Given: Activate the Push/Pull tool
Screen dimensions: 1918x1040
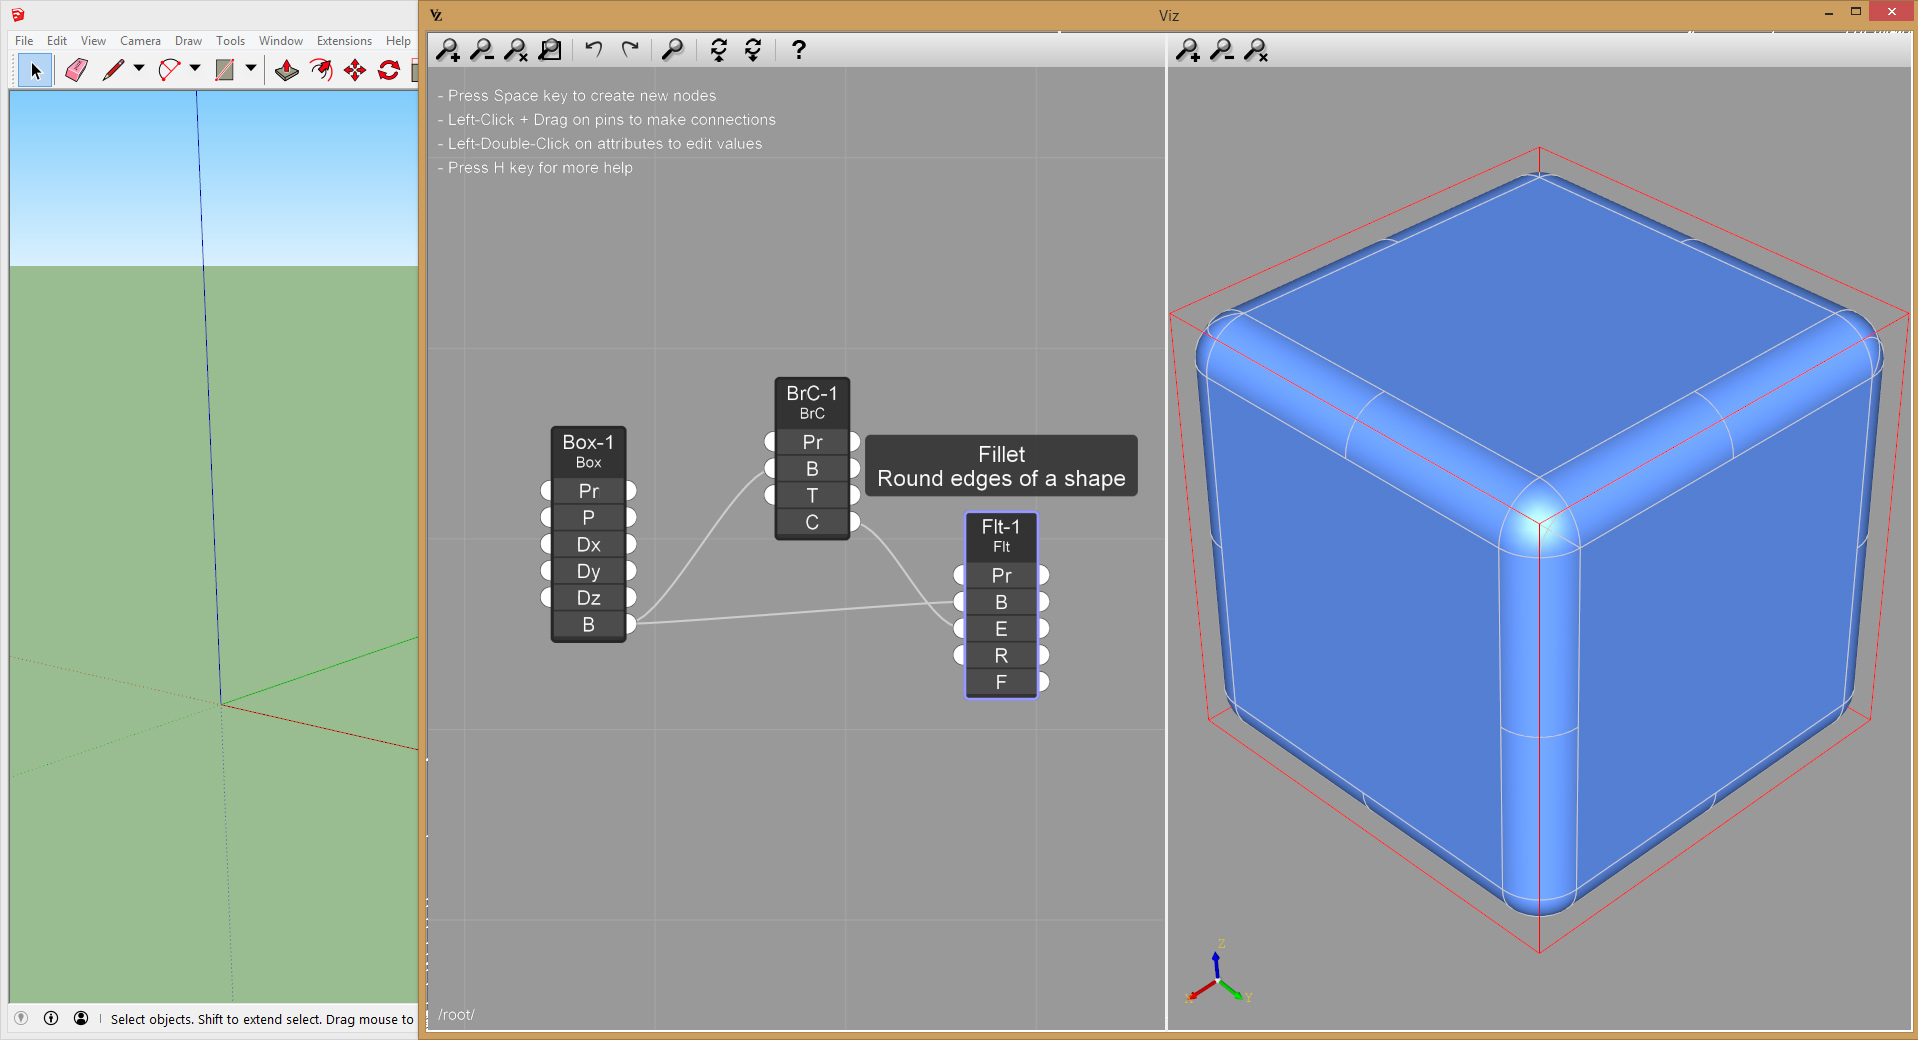Looking at the screenshot, I should coord(287,70).
